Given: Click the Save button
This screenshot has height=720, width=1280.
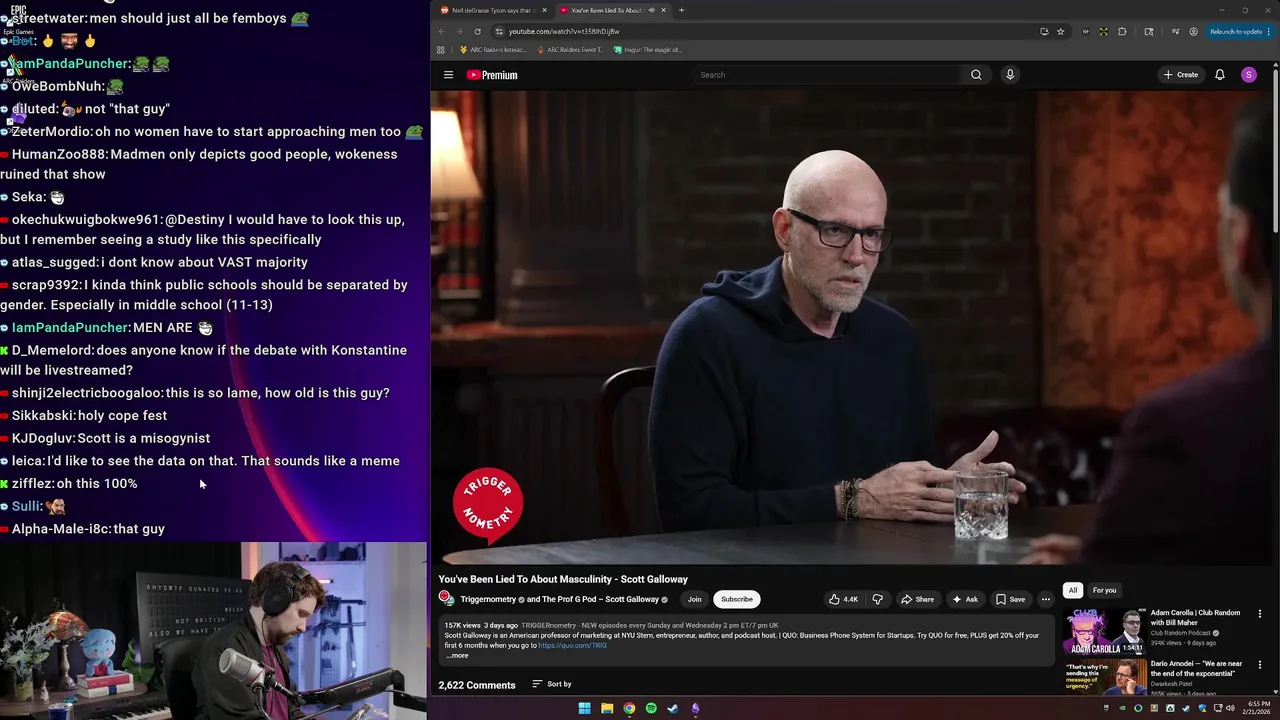Looking at the screenshot, I should tap(1010, 599).
